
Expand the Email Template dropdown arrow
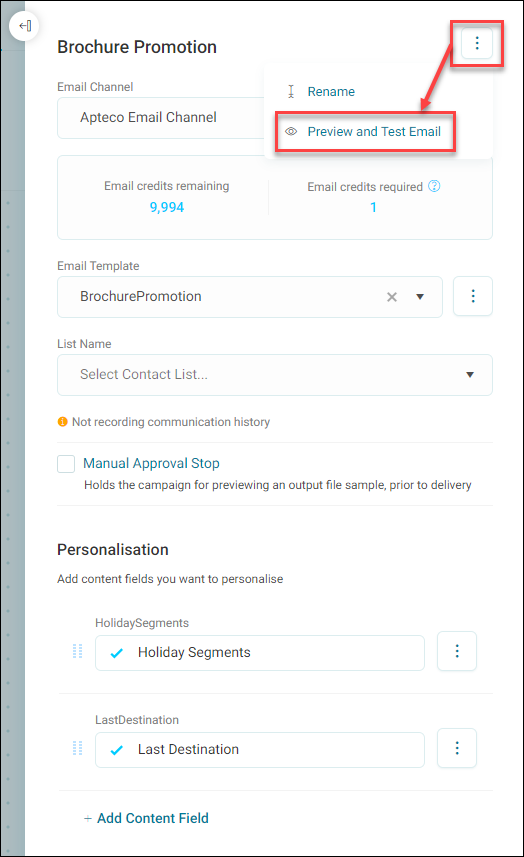(420, 297)
